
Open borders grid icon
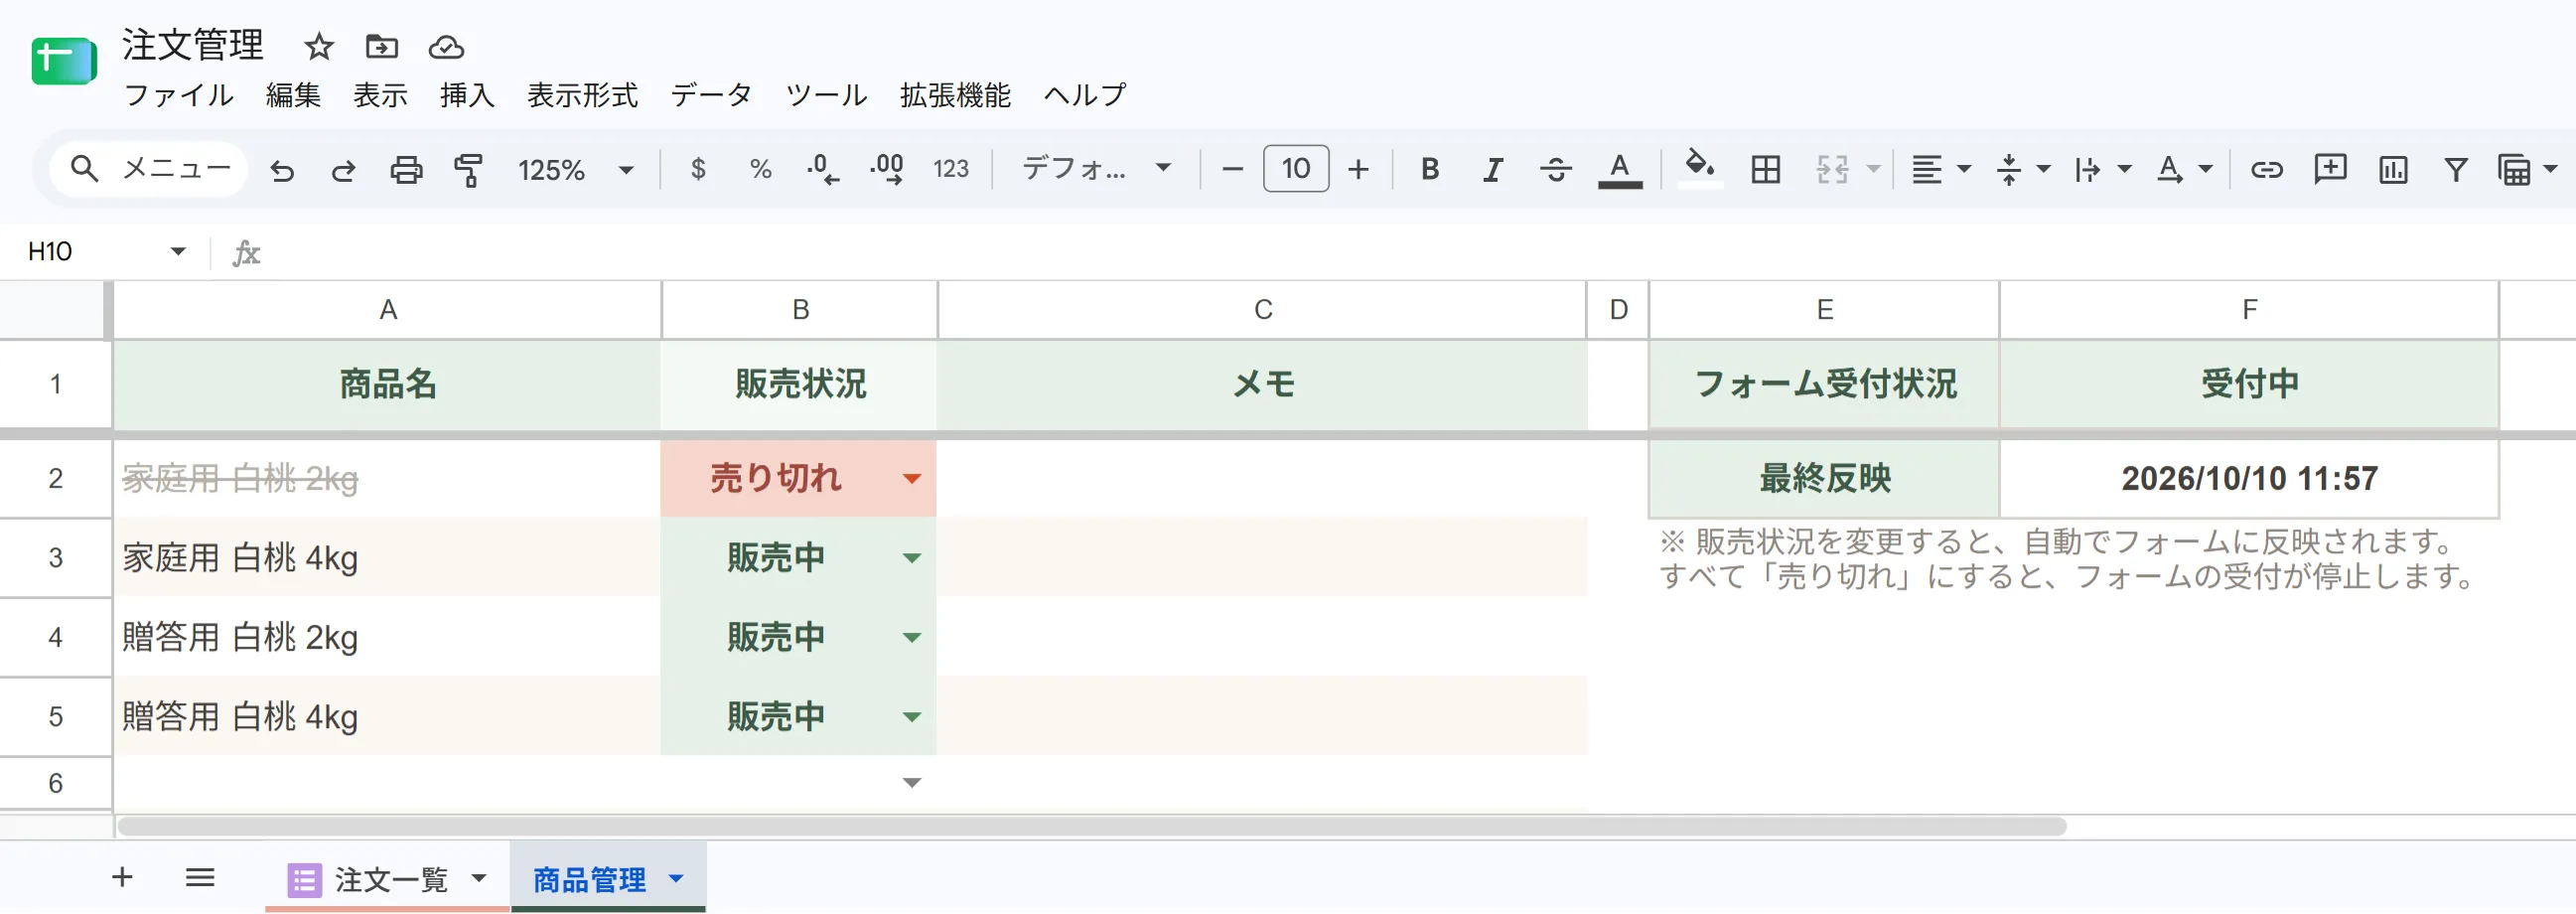pos(1766,169)
